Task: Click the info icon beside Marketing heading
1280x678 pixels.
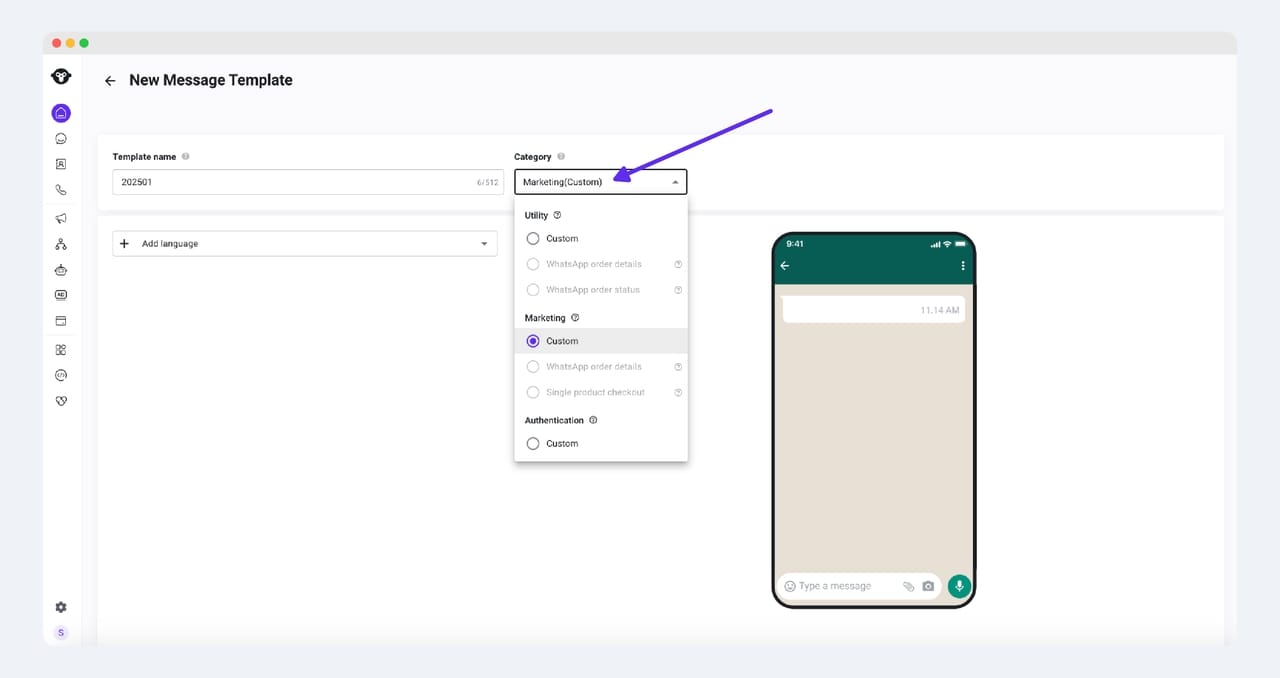Action: point(575,318)
